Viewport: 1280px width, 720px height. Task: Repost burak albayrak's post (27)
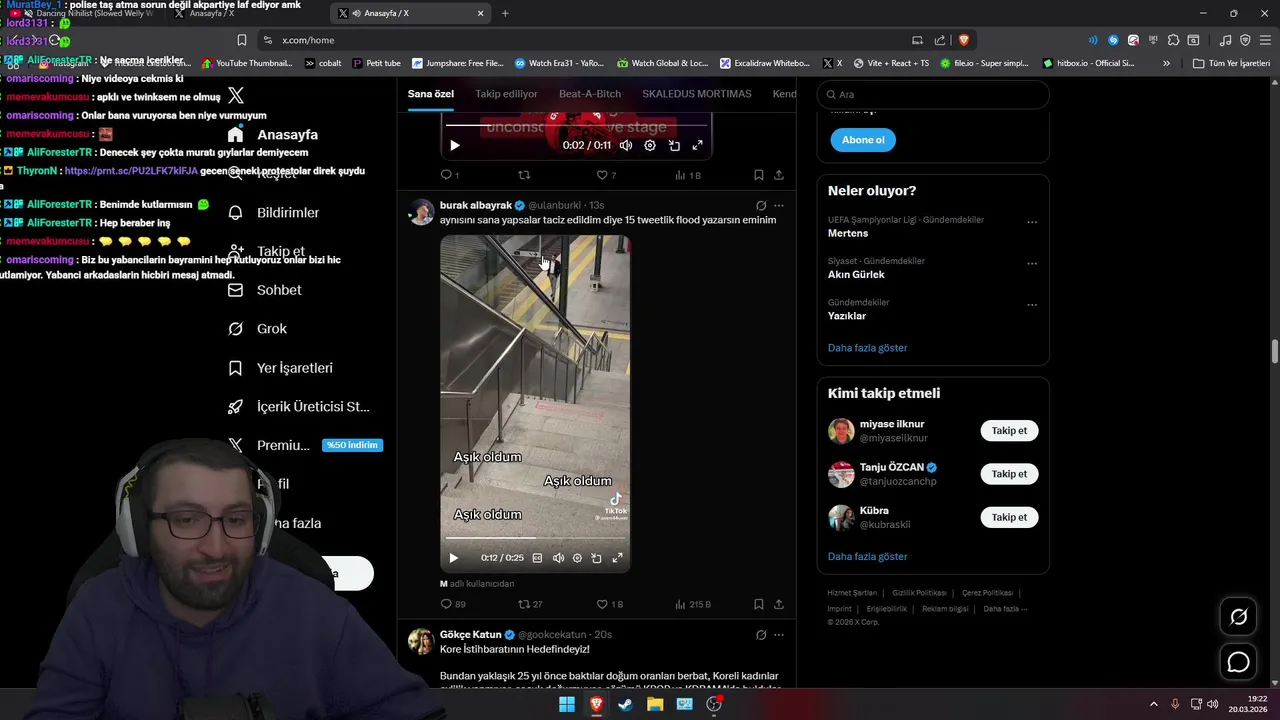530,604
